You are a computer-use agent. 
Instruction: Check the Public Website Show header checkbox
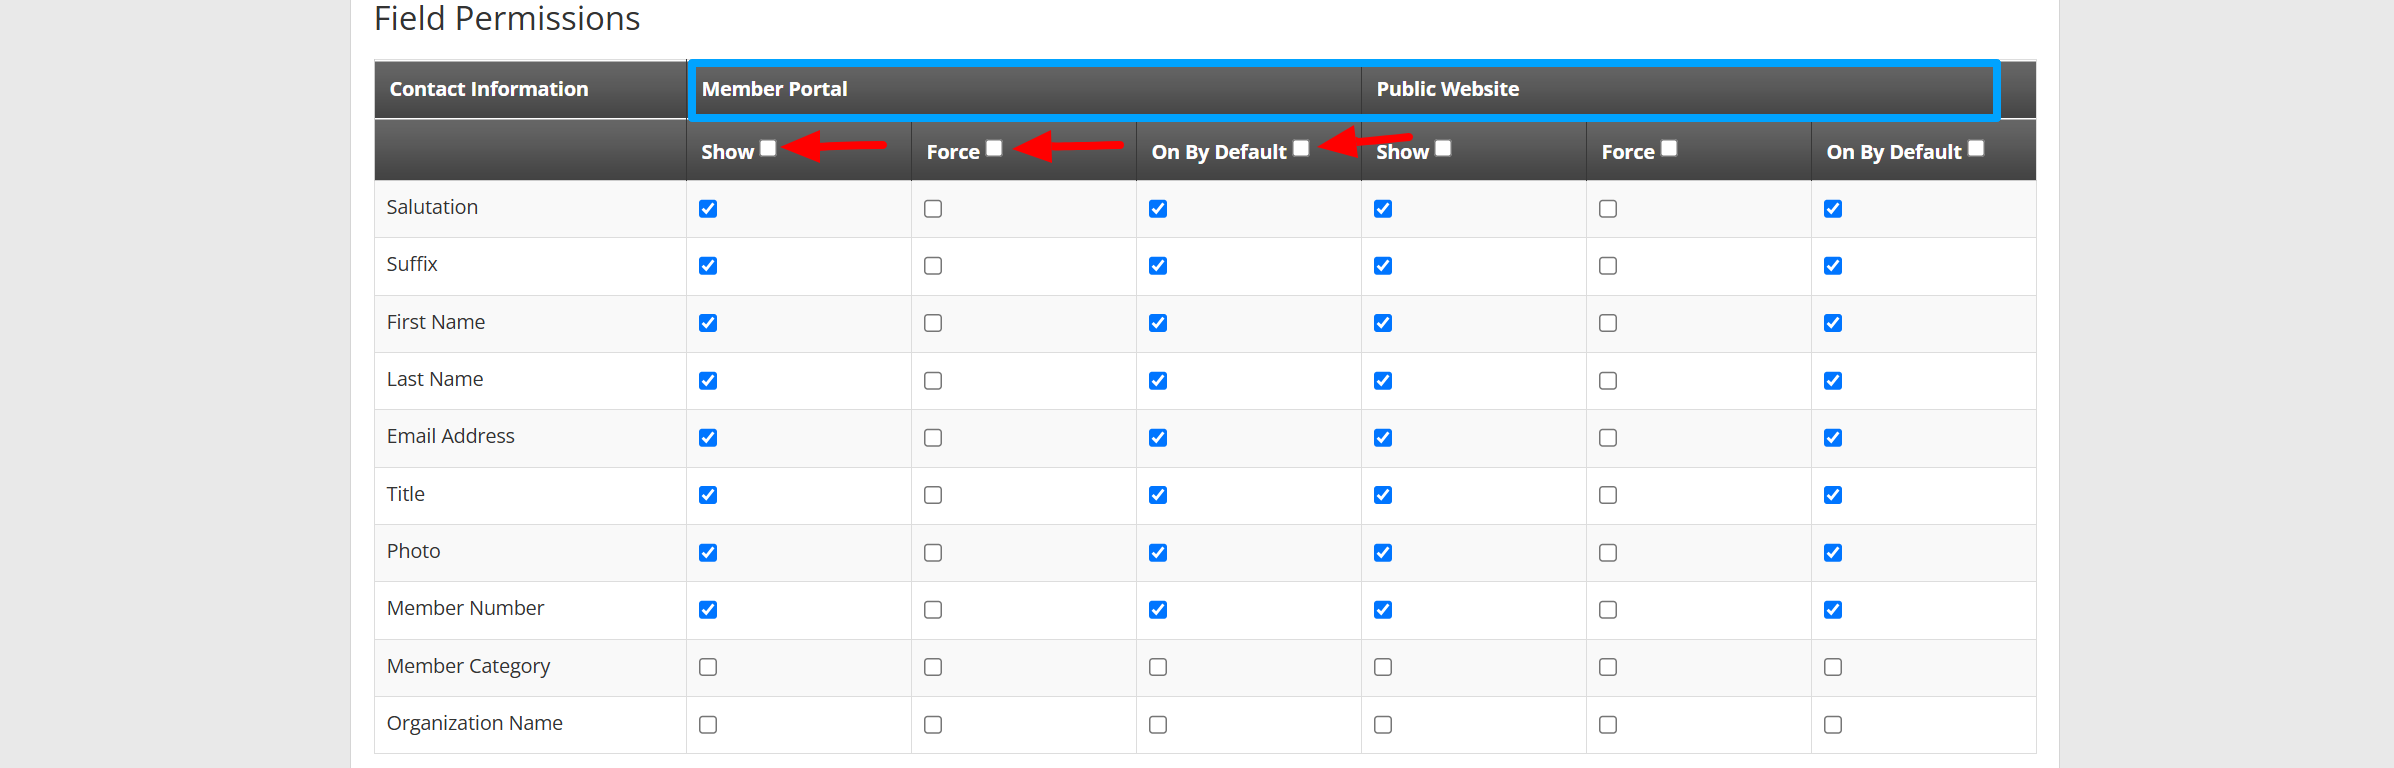click(1443, 149)
